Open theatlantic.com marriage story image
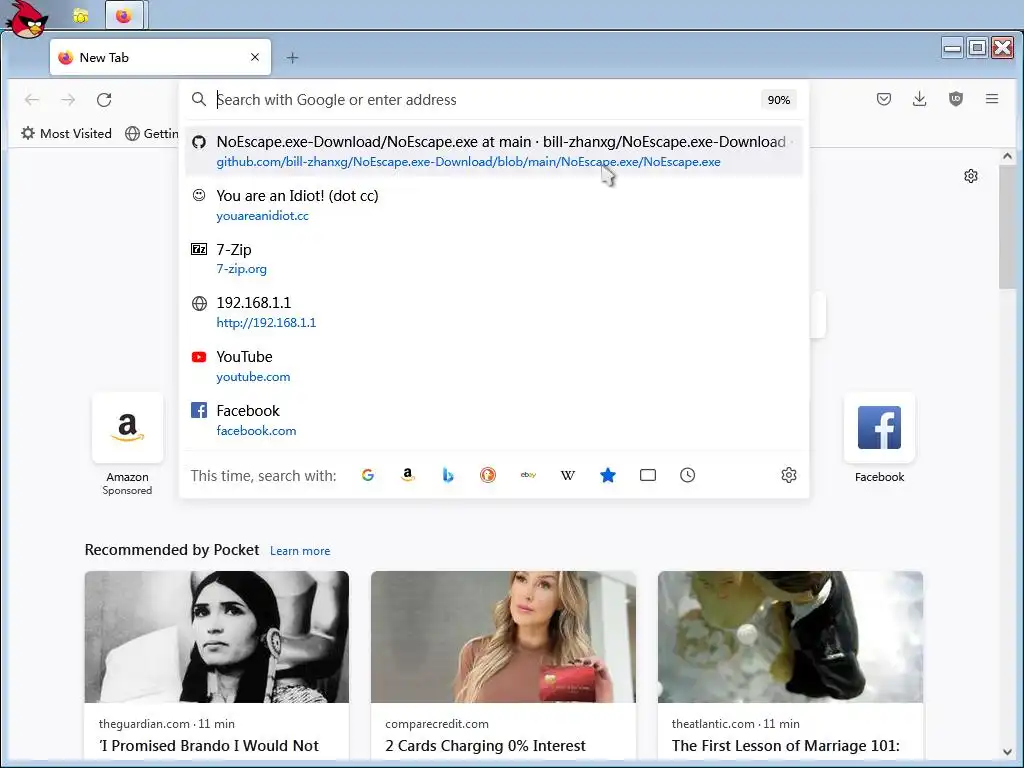 pyautogui.click(x=790, y=637)
